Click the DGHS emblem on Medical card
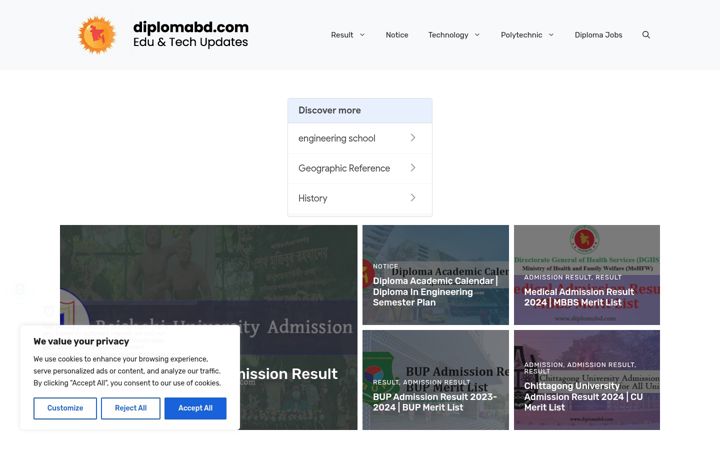 (x=584, y=239)
